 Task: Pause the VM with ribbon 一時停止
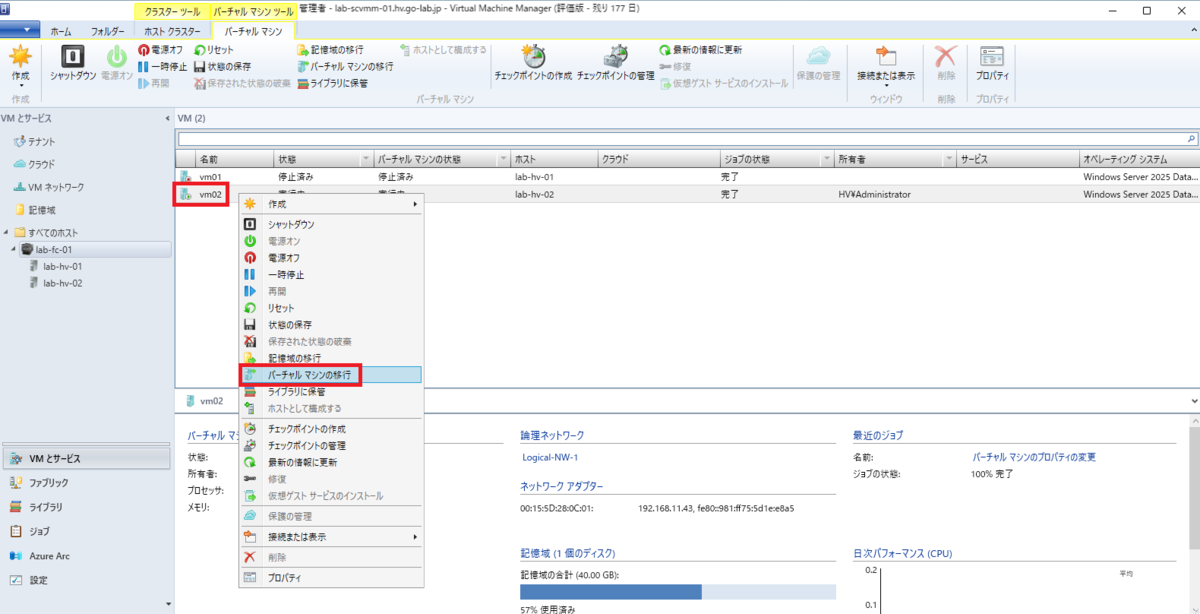162,66
